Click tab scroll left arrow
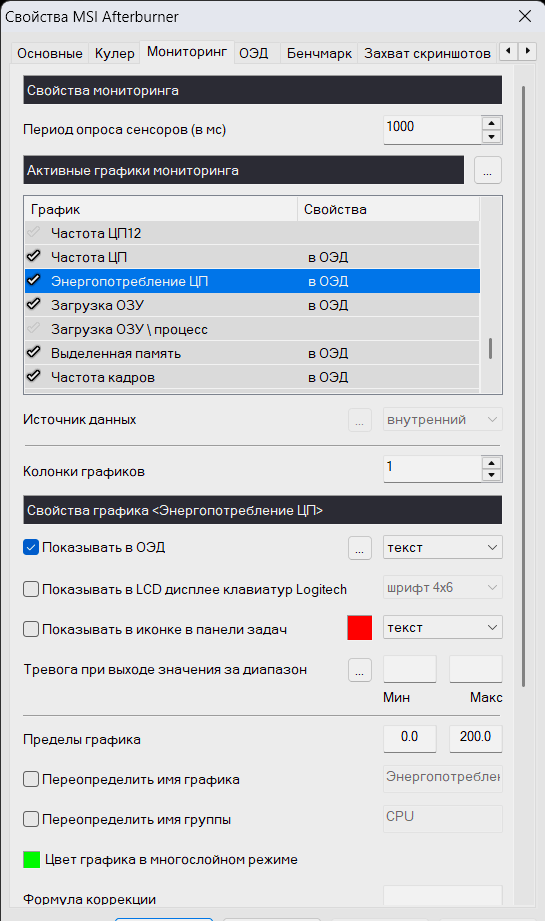Image resolution: width=545 pixels, height=921 pixels. [509, 51]
